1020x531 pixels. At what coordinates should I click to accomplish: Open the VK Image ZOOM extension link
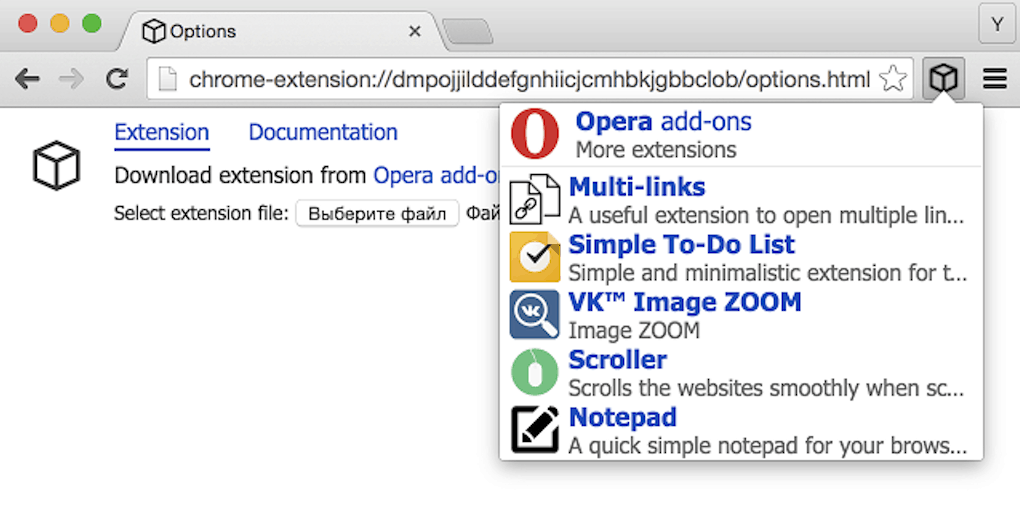(685, 303)
